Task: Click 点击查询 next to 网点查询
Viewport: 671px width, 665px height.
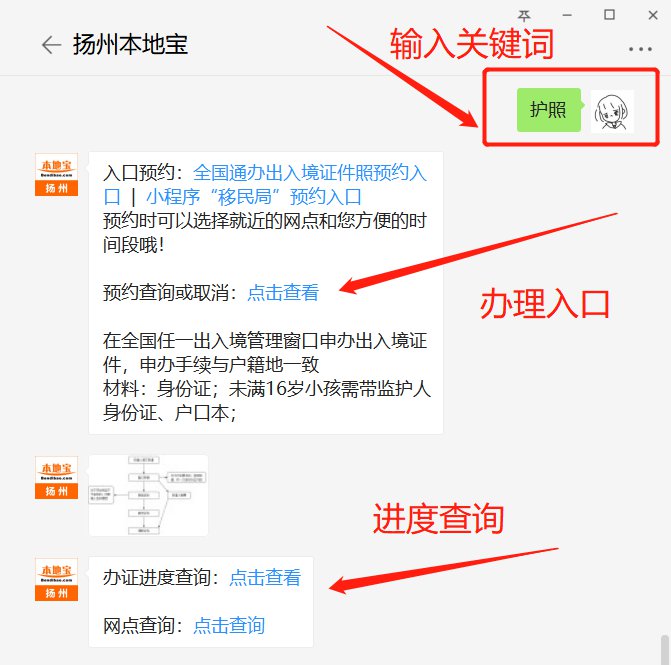Action: coord(229,626)
